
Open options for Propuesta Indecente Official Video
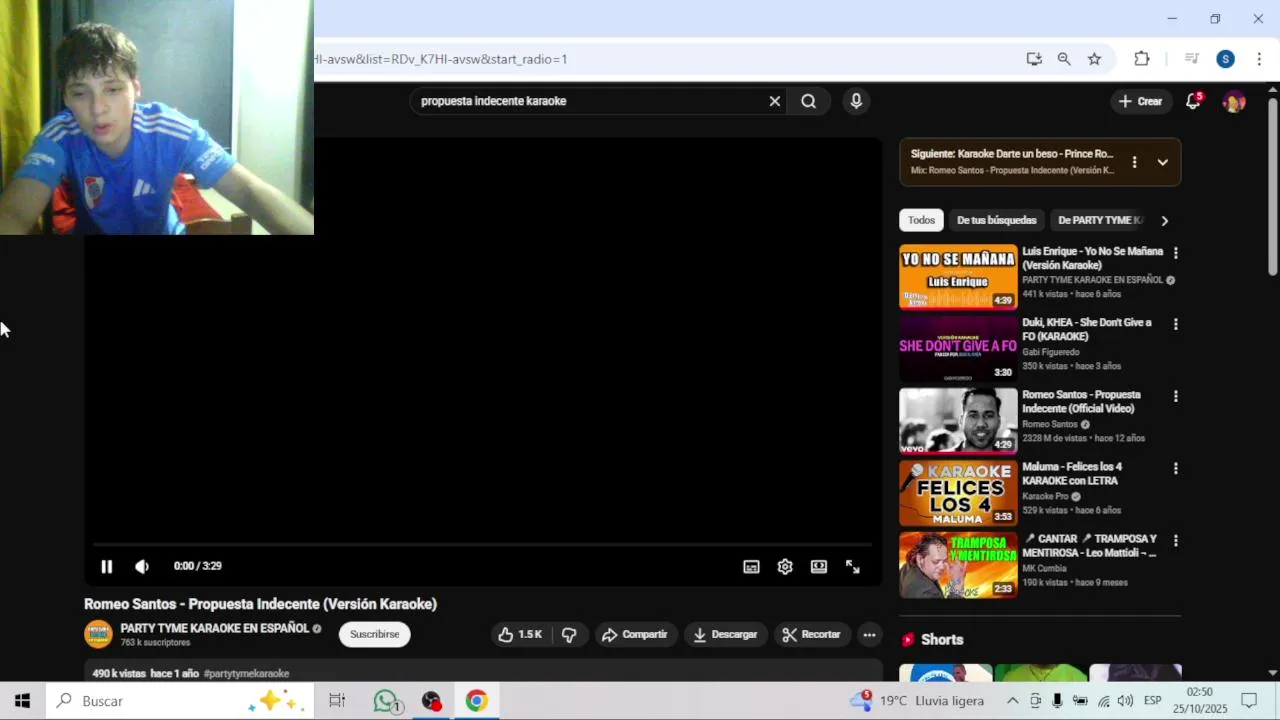tap(1175, 397)
